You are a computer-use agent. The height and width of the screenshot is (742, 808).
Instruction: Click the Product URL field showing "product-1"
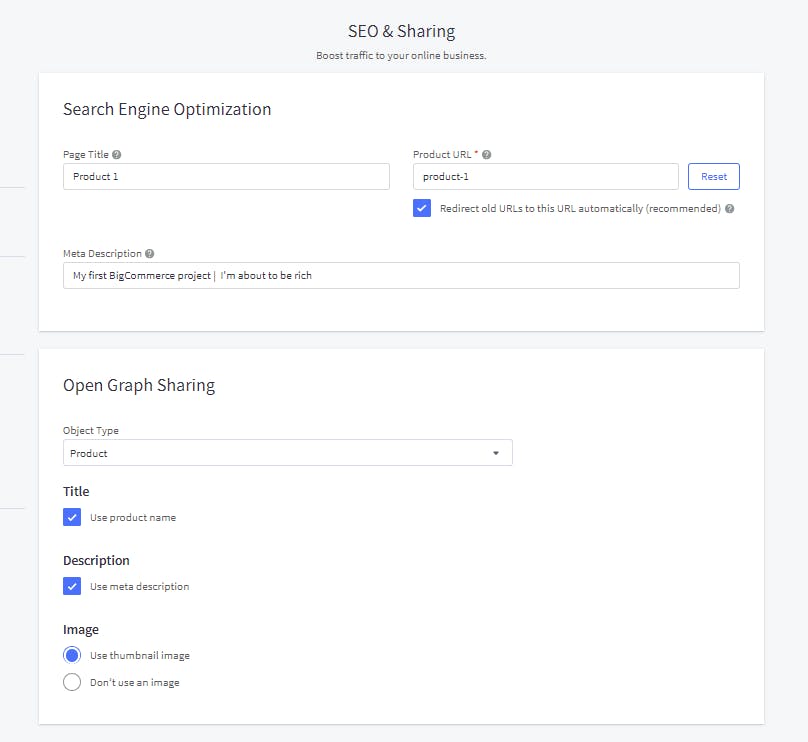[x=545, y=176]
